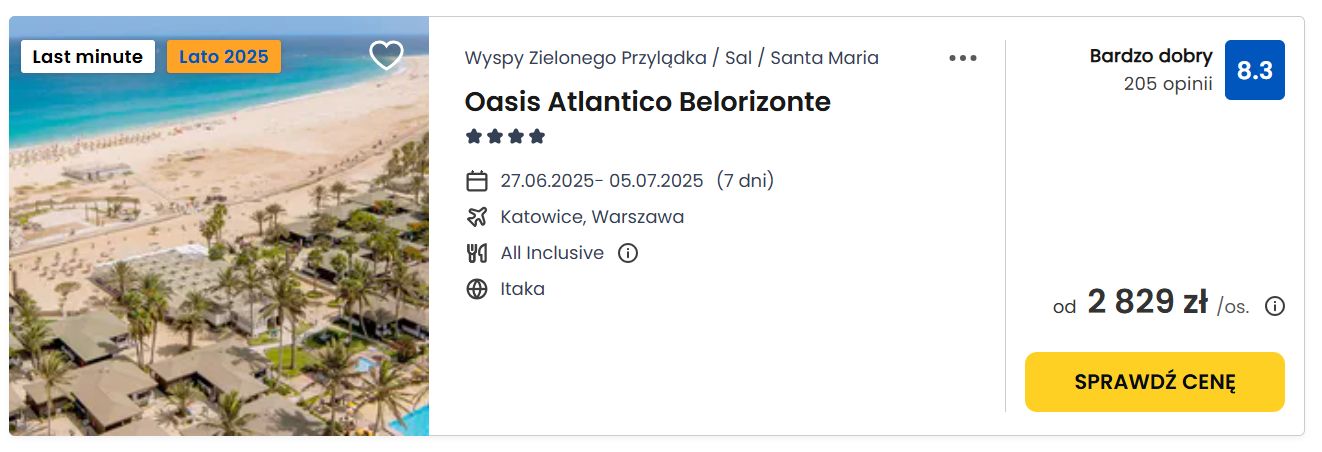This screenshot has width=1322, height=452.
Task: Open the Oasis Atlantico Belorizonte hotel title
Action: click(648, 102)
